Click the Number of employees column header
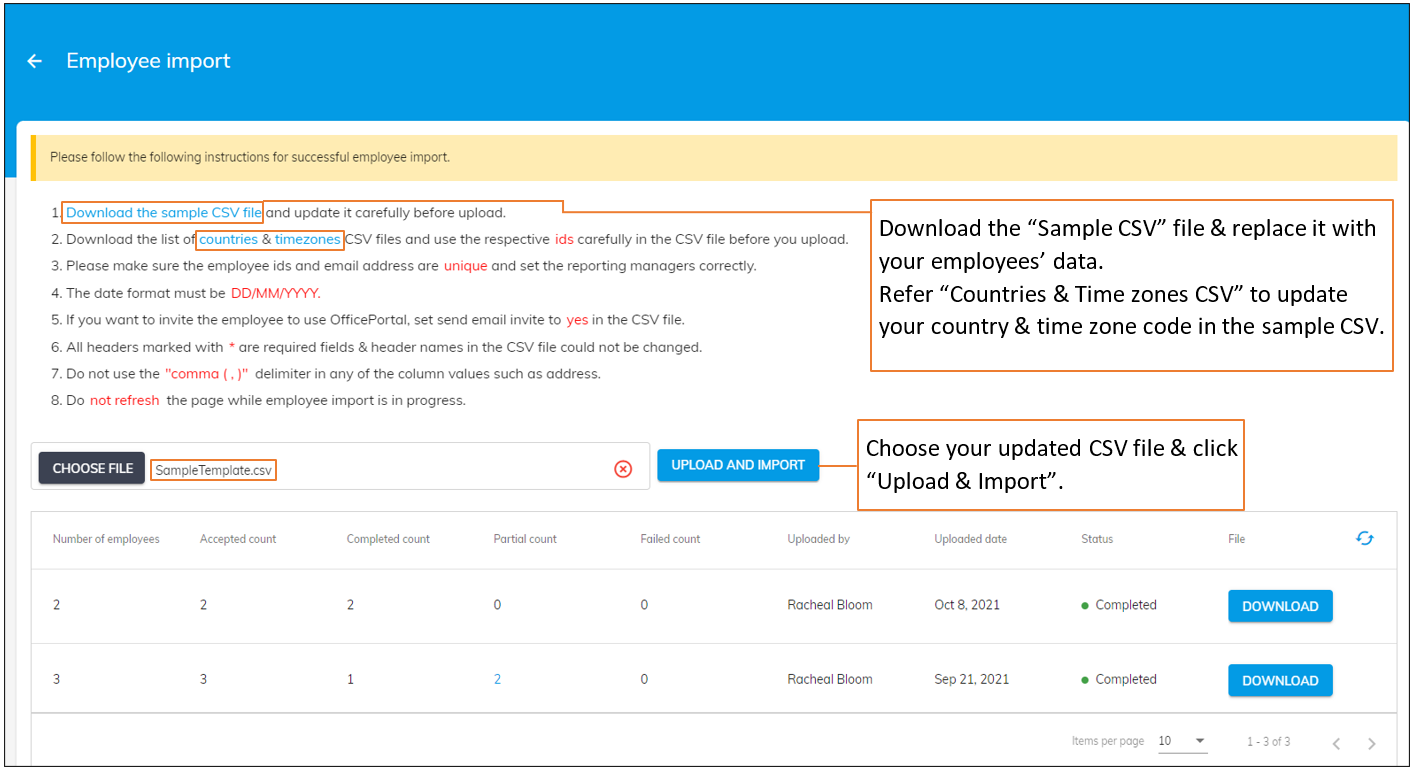The image size is (1415, 771). (106, 538)
